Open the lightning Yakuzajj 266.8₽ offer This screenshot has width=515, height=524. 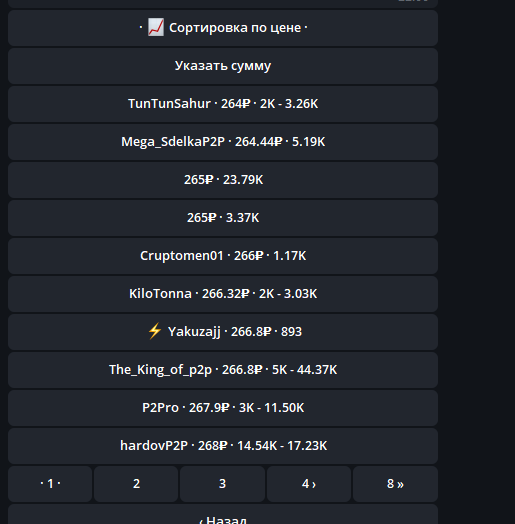pyautogui.click(x=223, y=332)
